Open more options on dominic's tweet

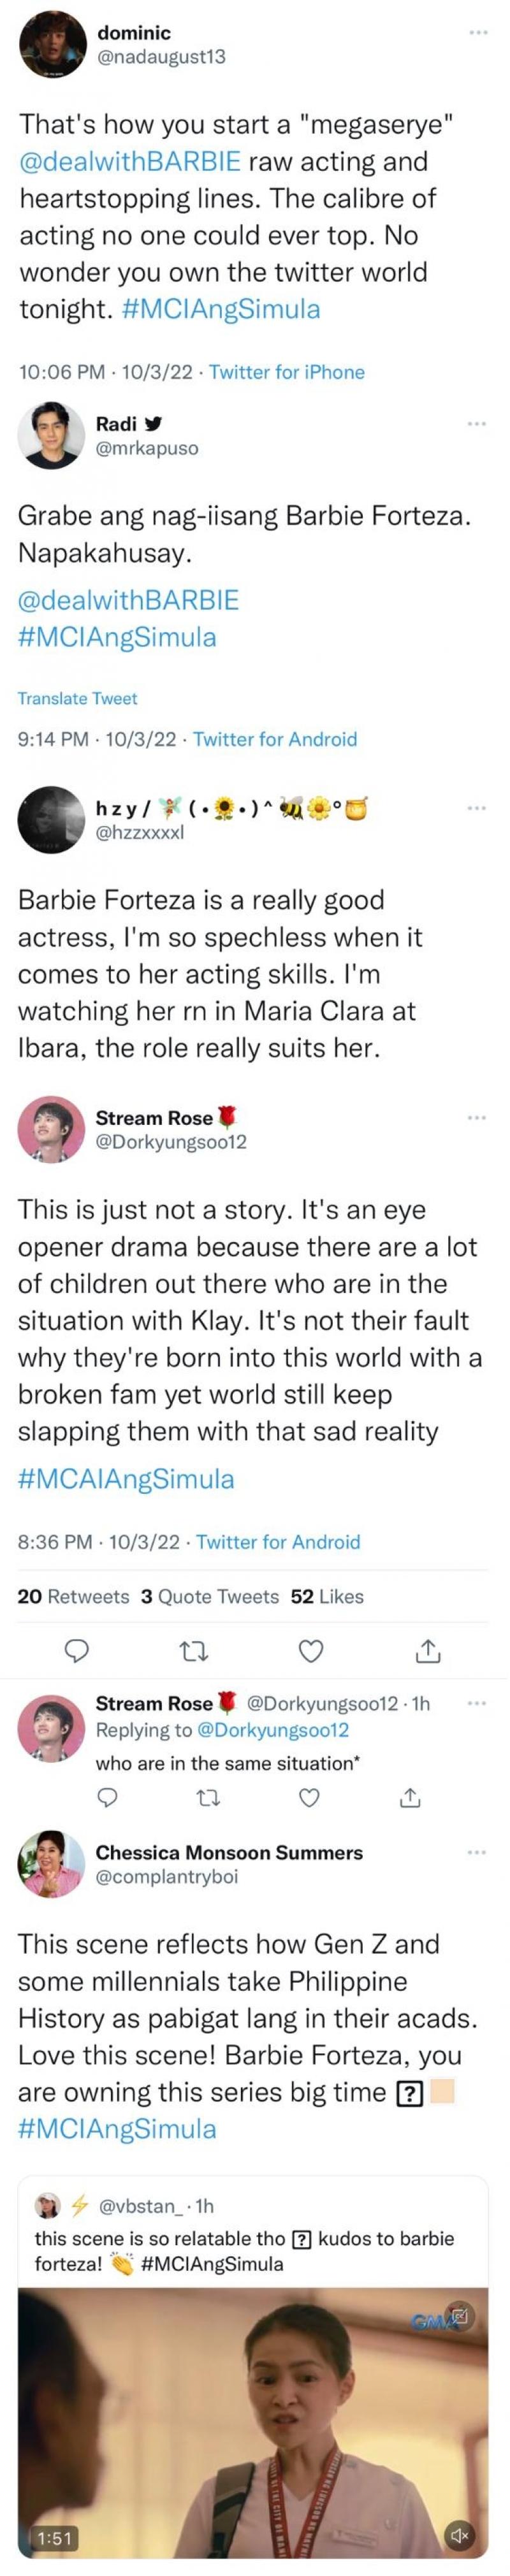[478, 33]
